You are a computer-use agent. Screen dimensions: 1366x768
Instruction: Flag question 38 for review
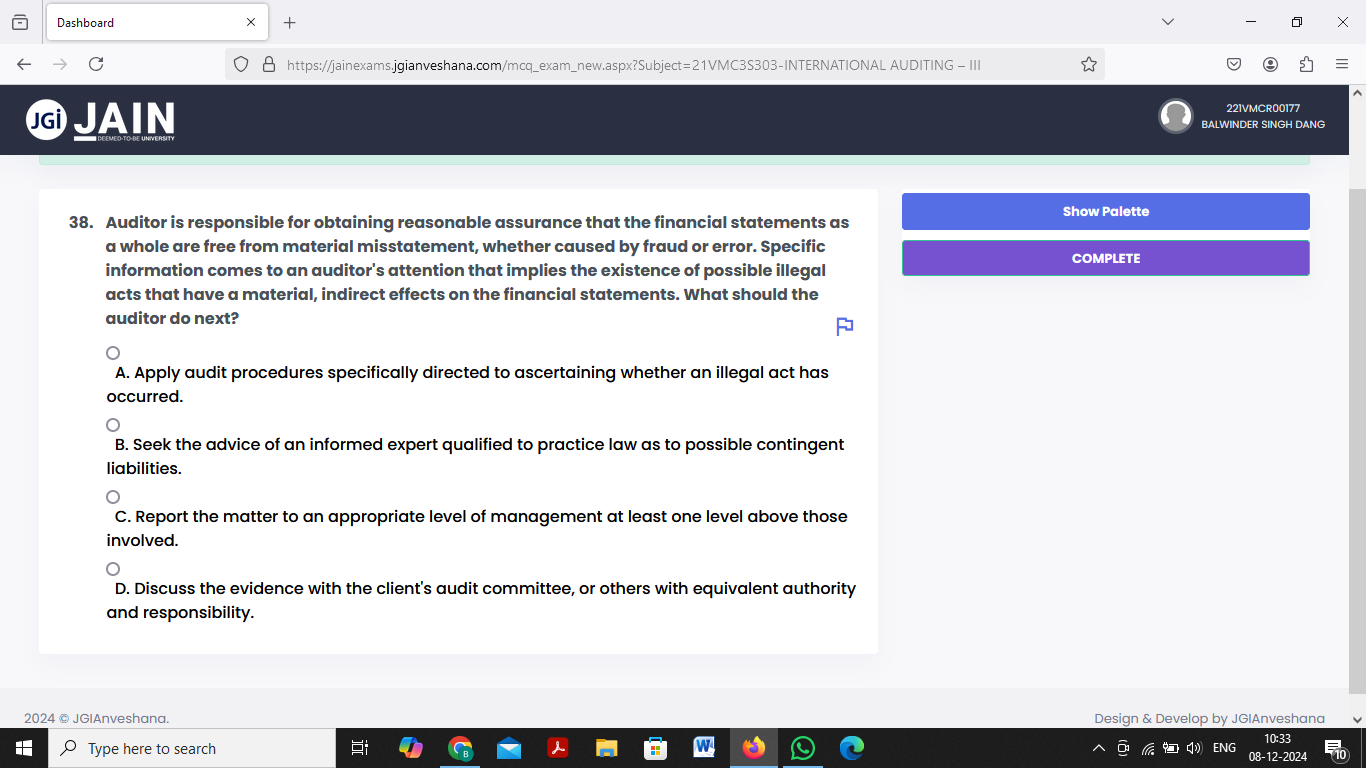point(845,326)
